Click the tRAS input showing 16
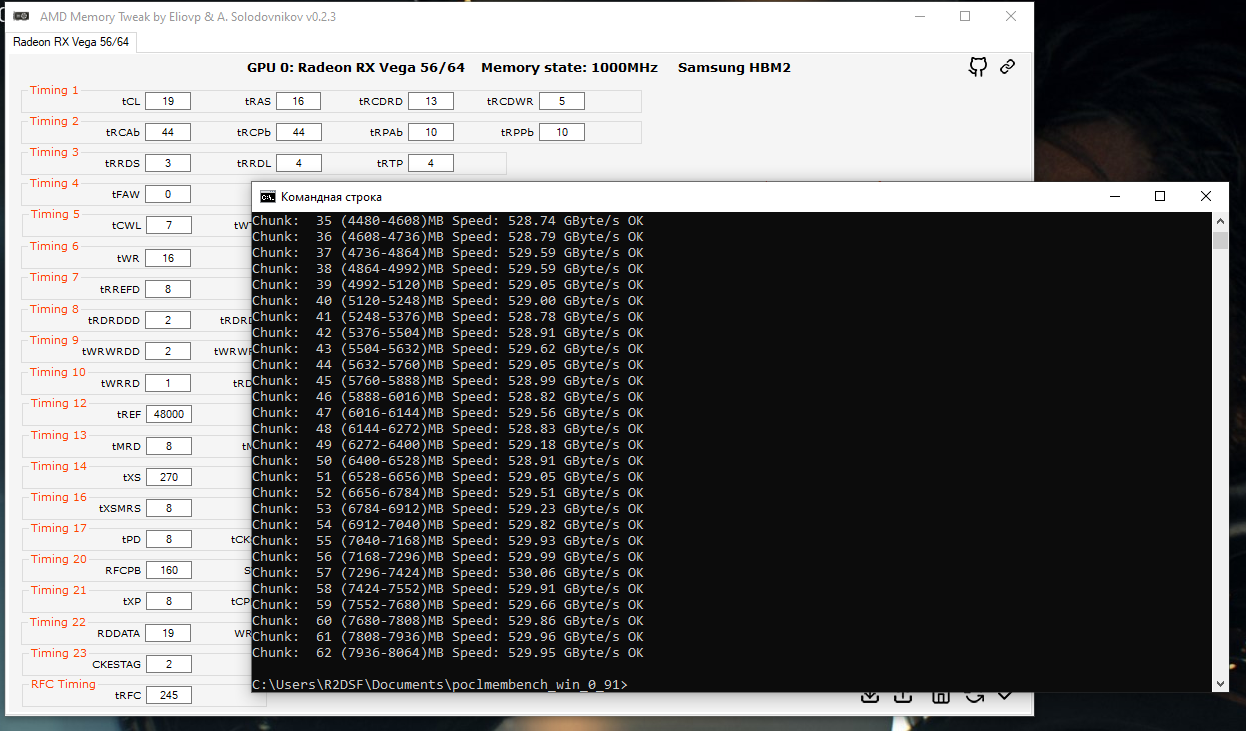Image resolution: width=1246 pixels, height=731 pixels. [298, 101]
